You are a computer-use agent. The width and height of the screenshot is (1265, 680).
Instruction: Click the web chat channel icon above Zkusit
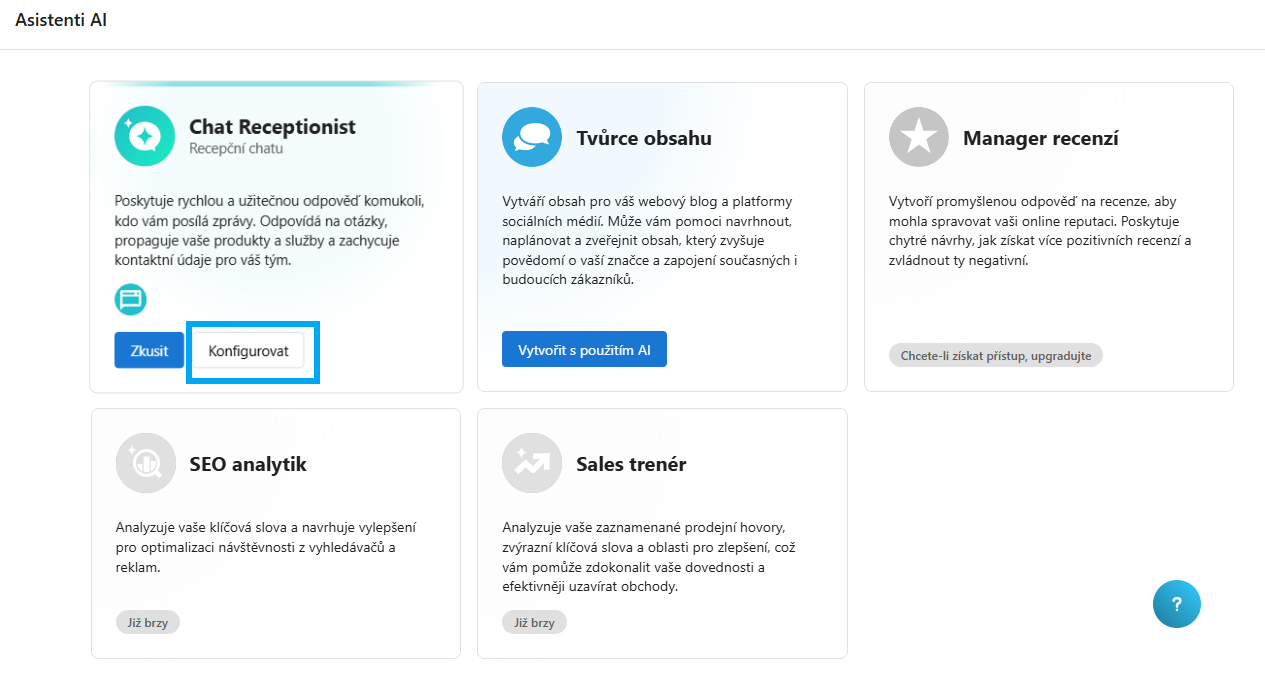click(x=131, y=299)
